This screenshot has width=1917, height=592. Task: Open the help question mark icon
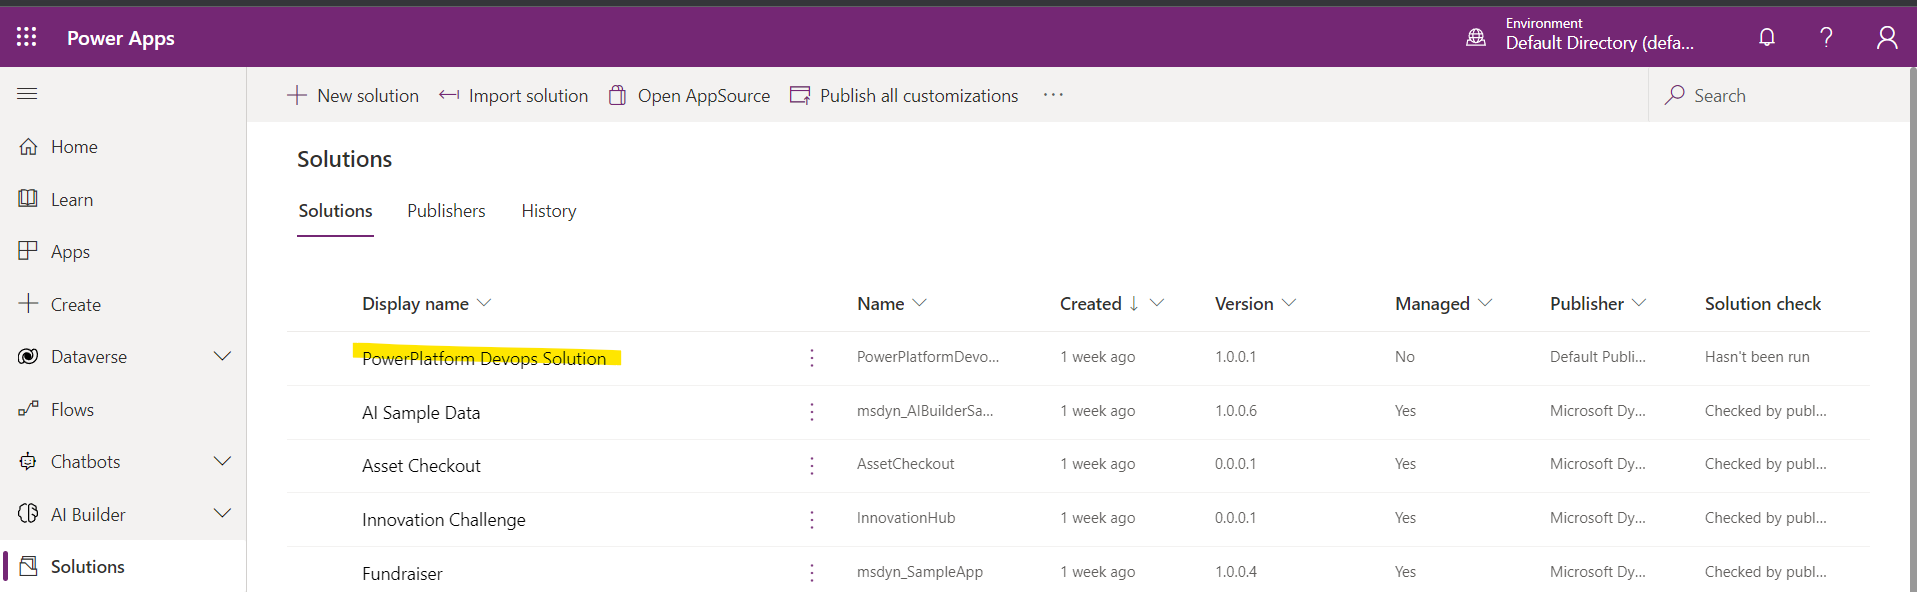[1826, 38]
